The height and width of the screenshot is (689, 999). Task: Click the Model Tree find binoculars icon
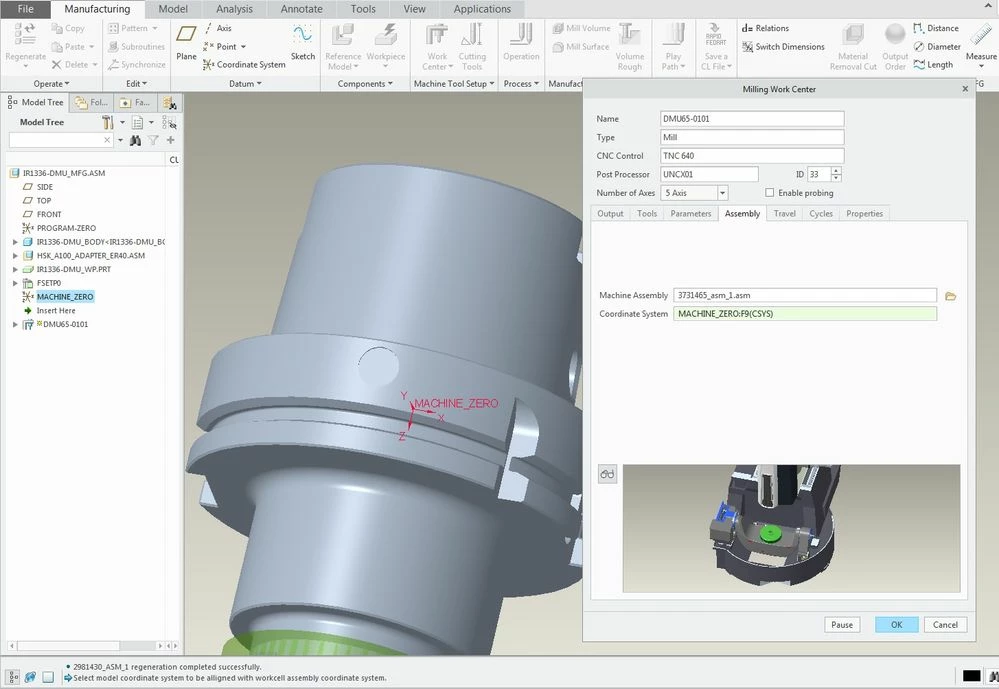click(135, 140)
